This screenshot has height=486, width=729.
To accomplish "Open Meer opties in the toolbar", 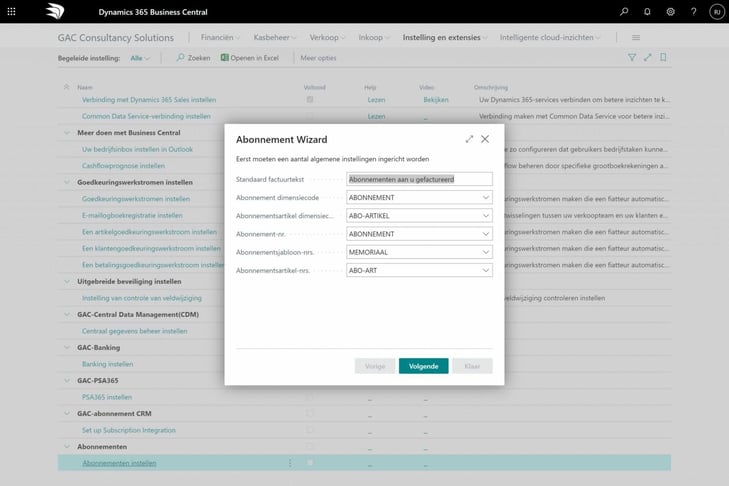I will click(x=318, y=58).
